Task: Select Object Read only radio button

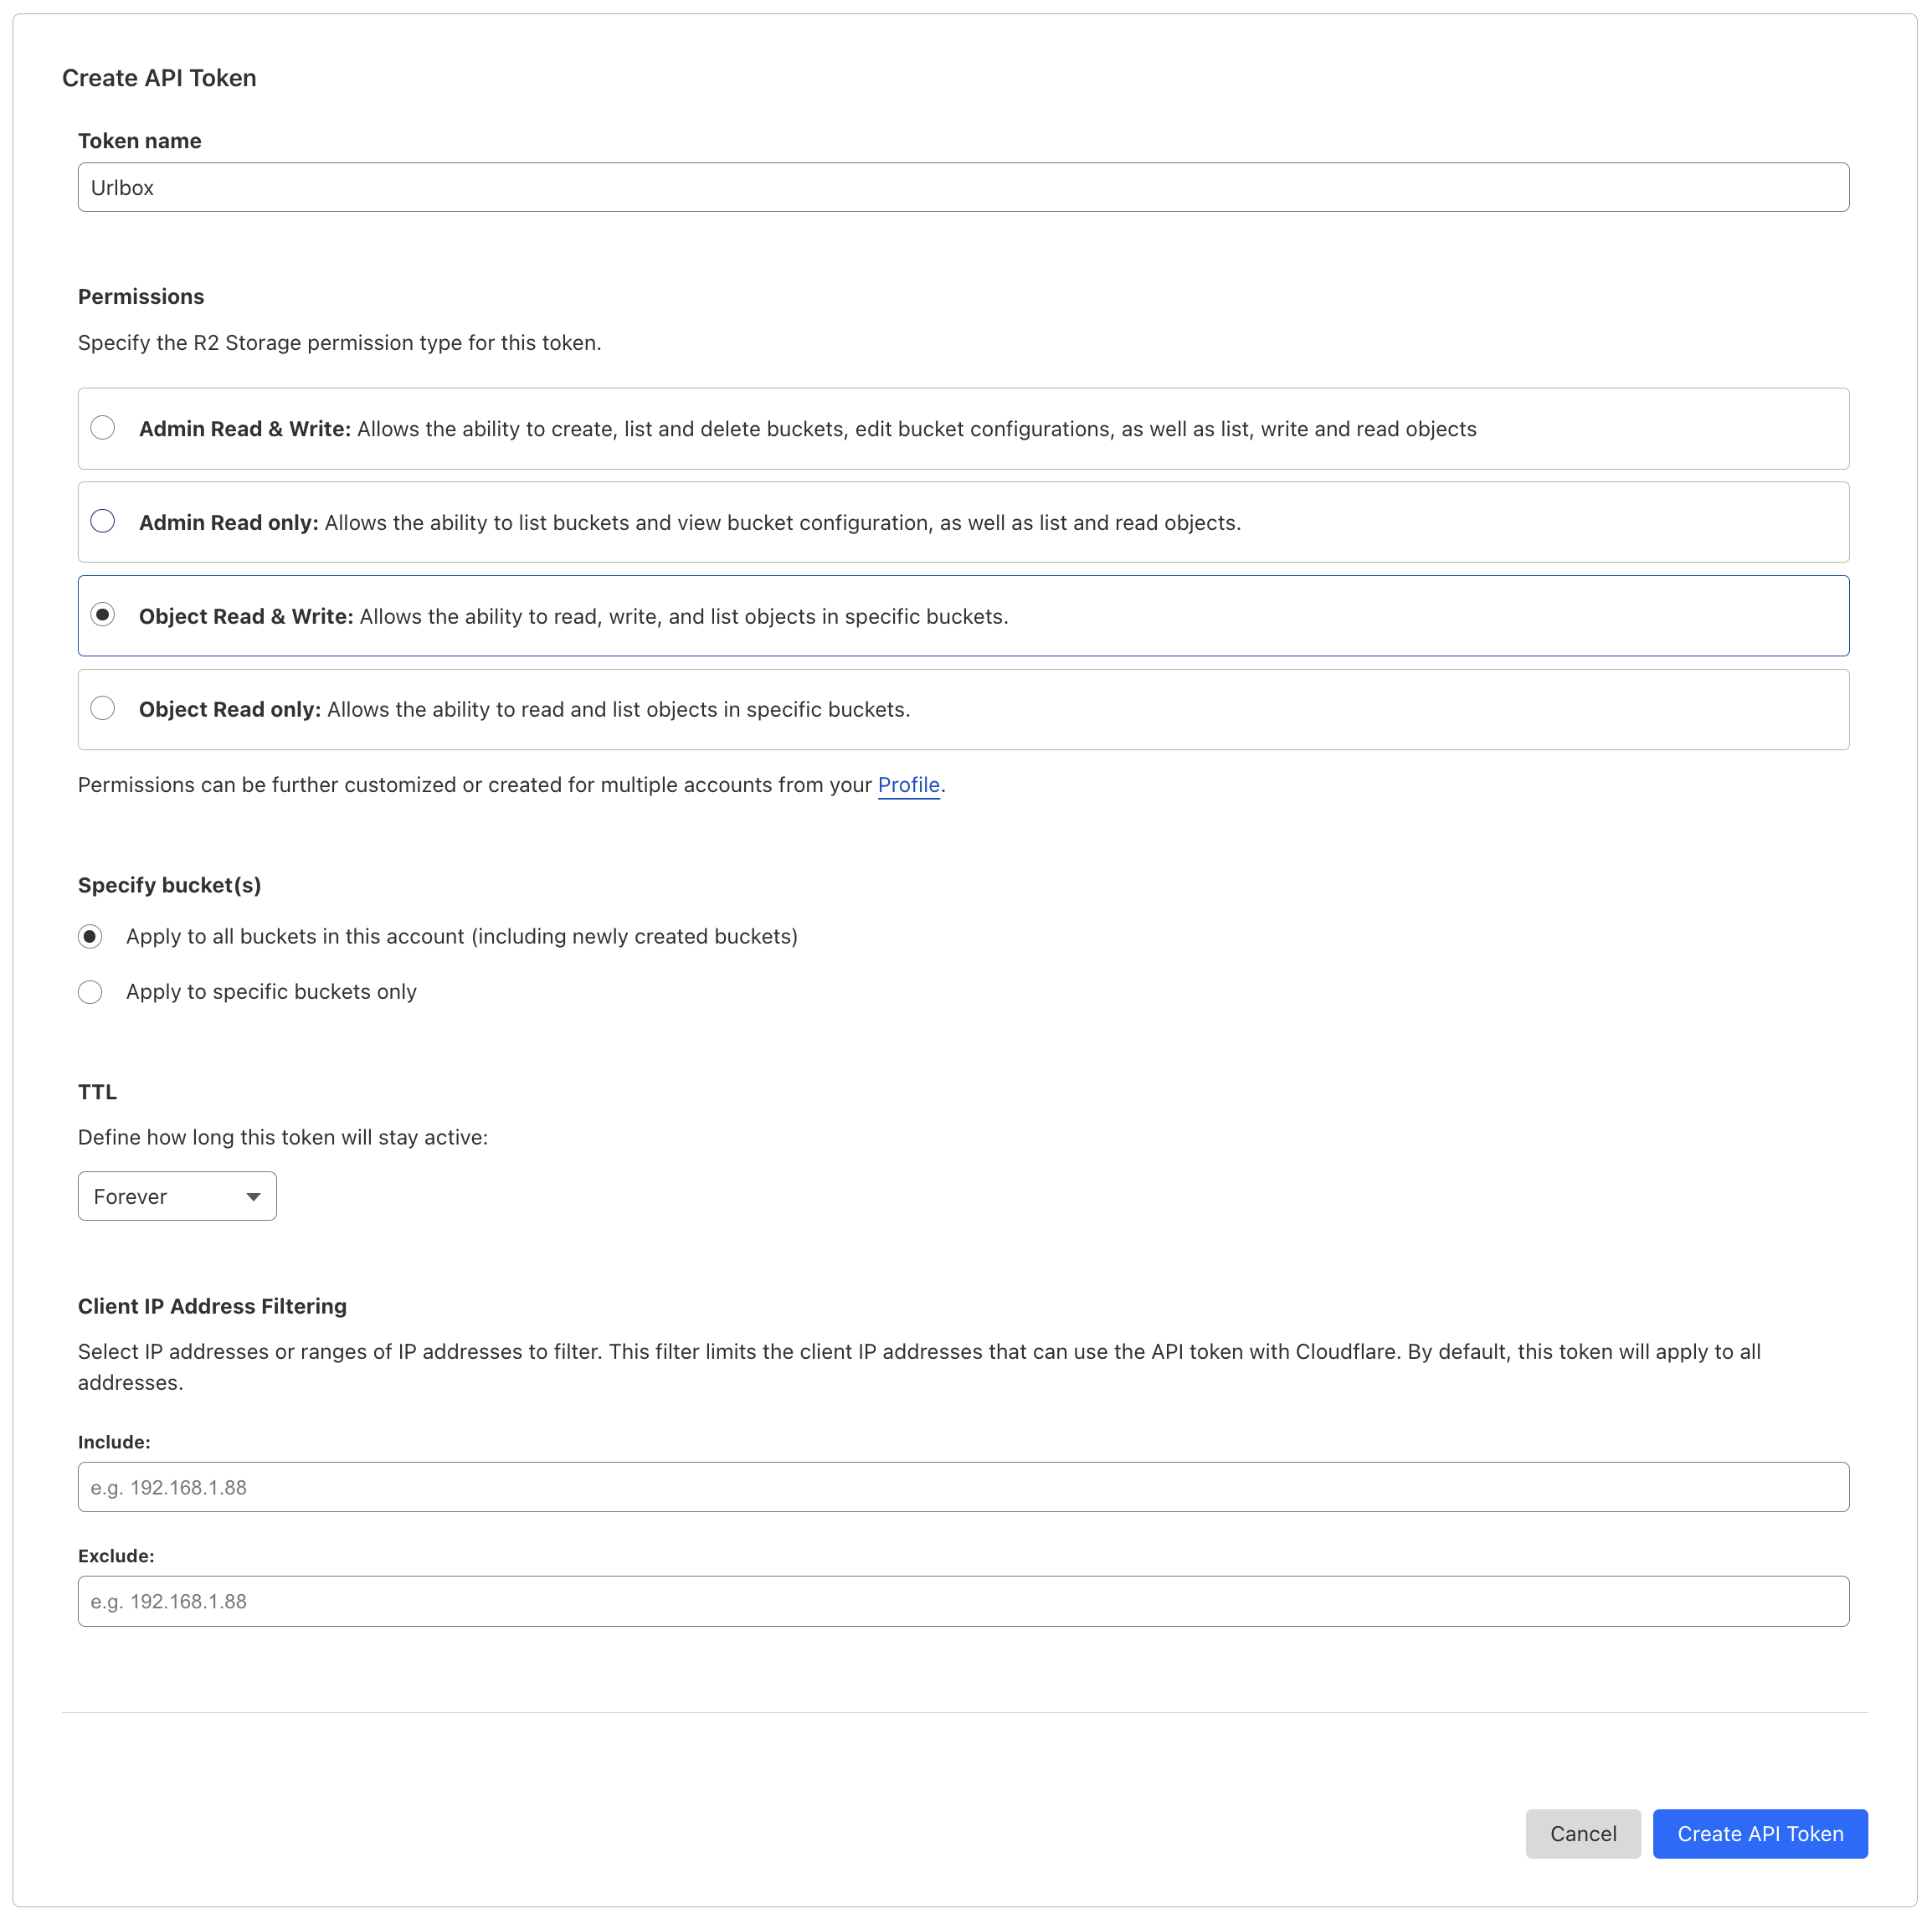Action: point(102,708)
